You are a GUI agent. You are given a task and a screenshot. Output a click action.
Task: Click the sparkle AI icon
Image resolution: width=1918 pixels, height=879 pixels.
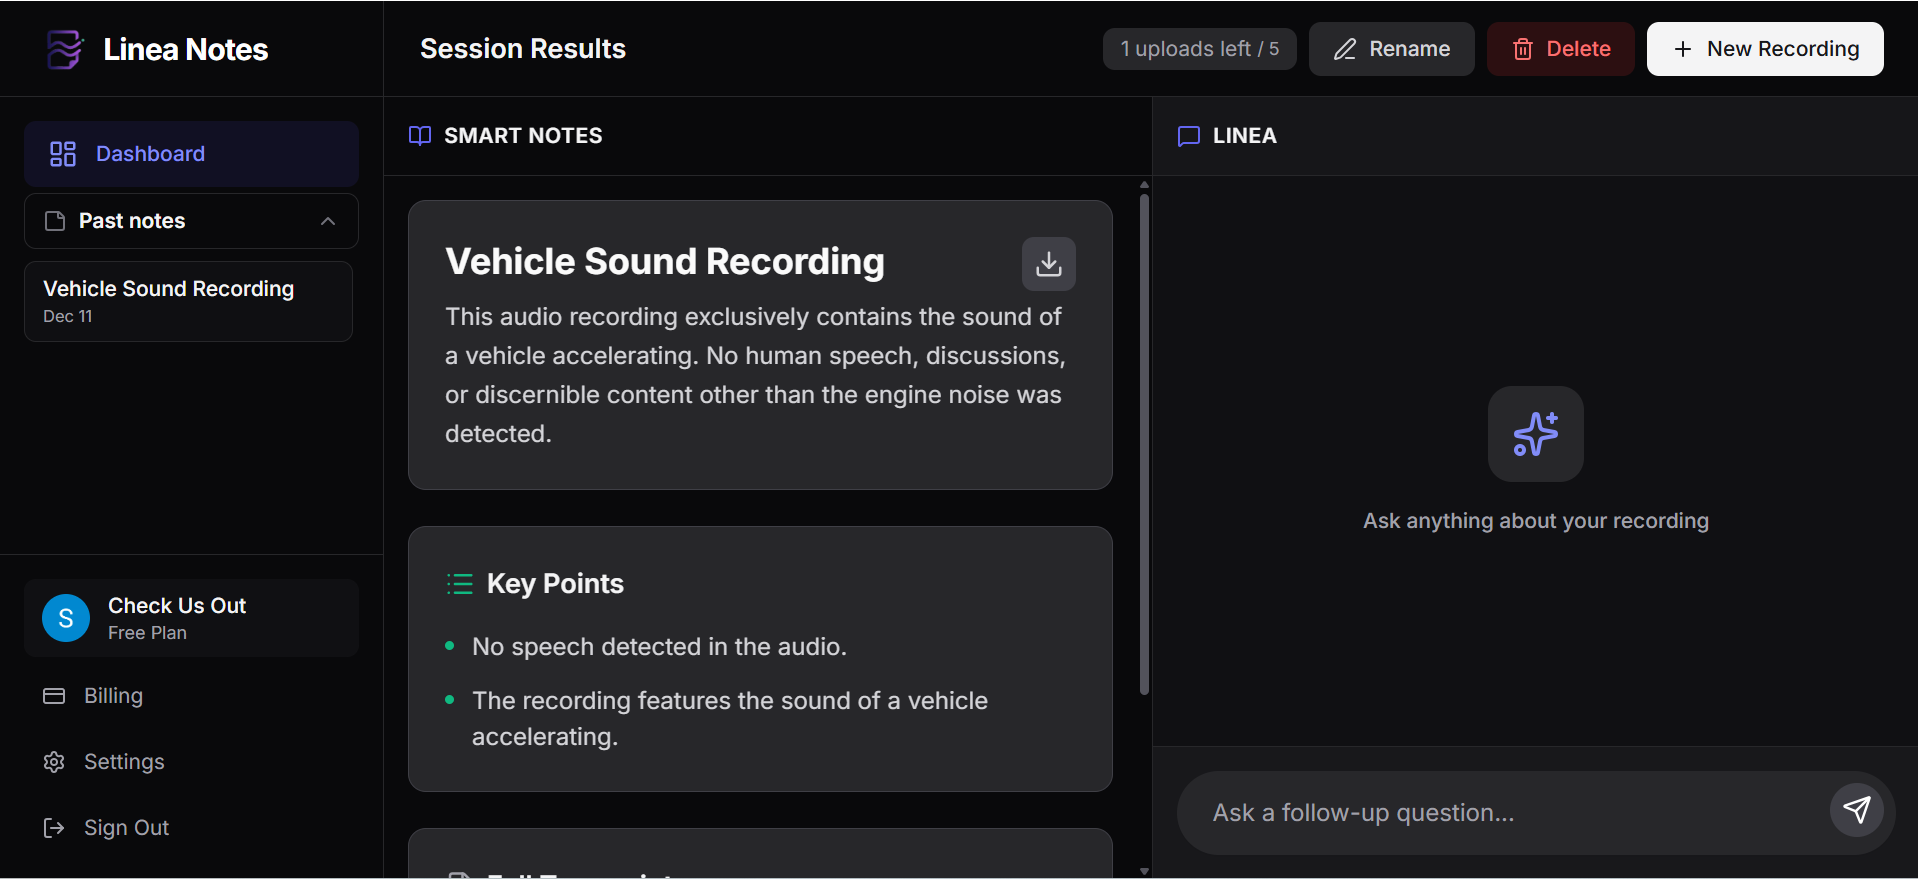coord(1535,434)
